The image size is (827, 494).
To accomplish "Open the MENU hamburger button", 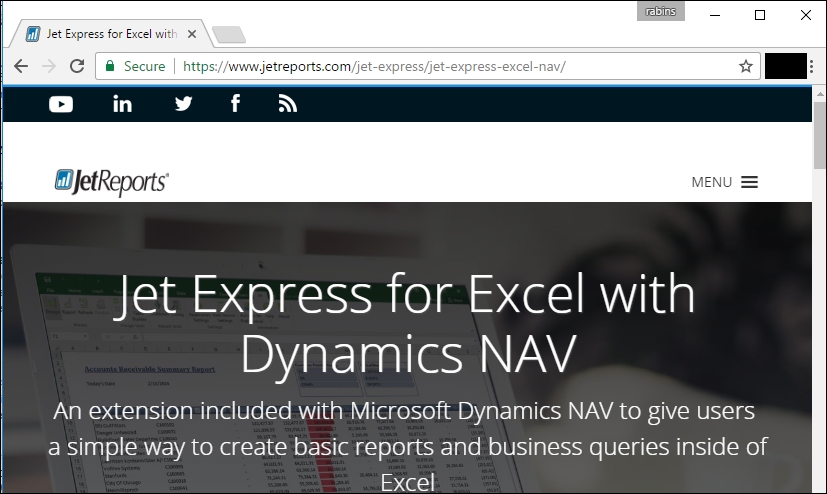I will (x=725, y=182).
